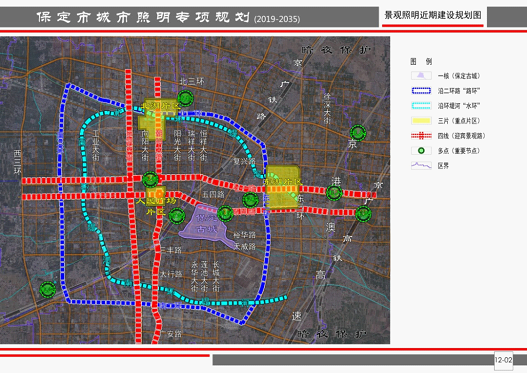
Task: Select the green 多点 (重要节点) legend icon
Action: pos(421,151)
